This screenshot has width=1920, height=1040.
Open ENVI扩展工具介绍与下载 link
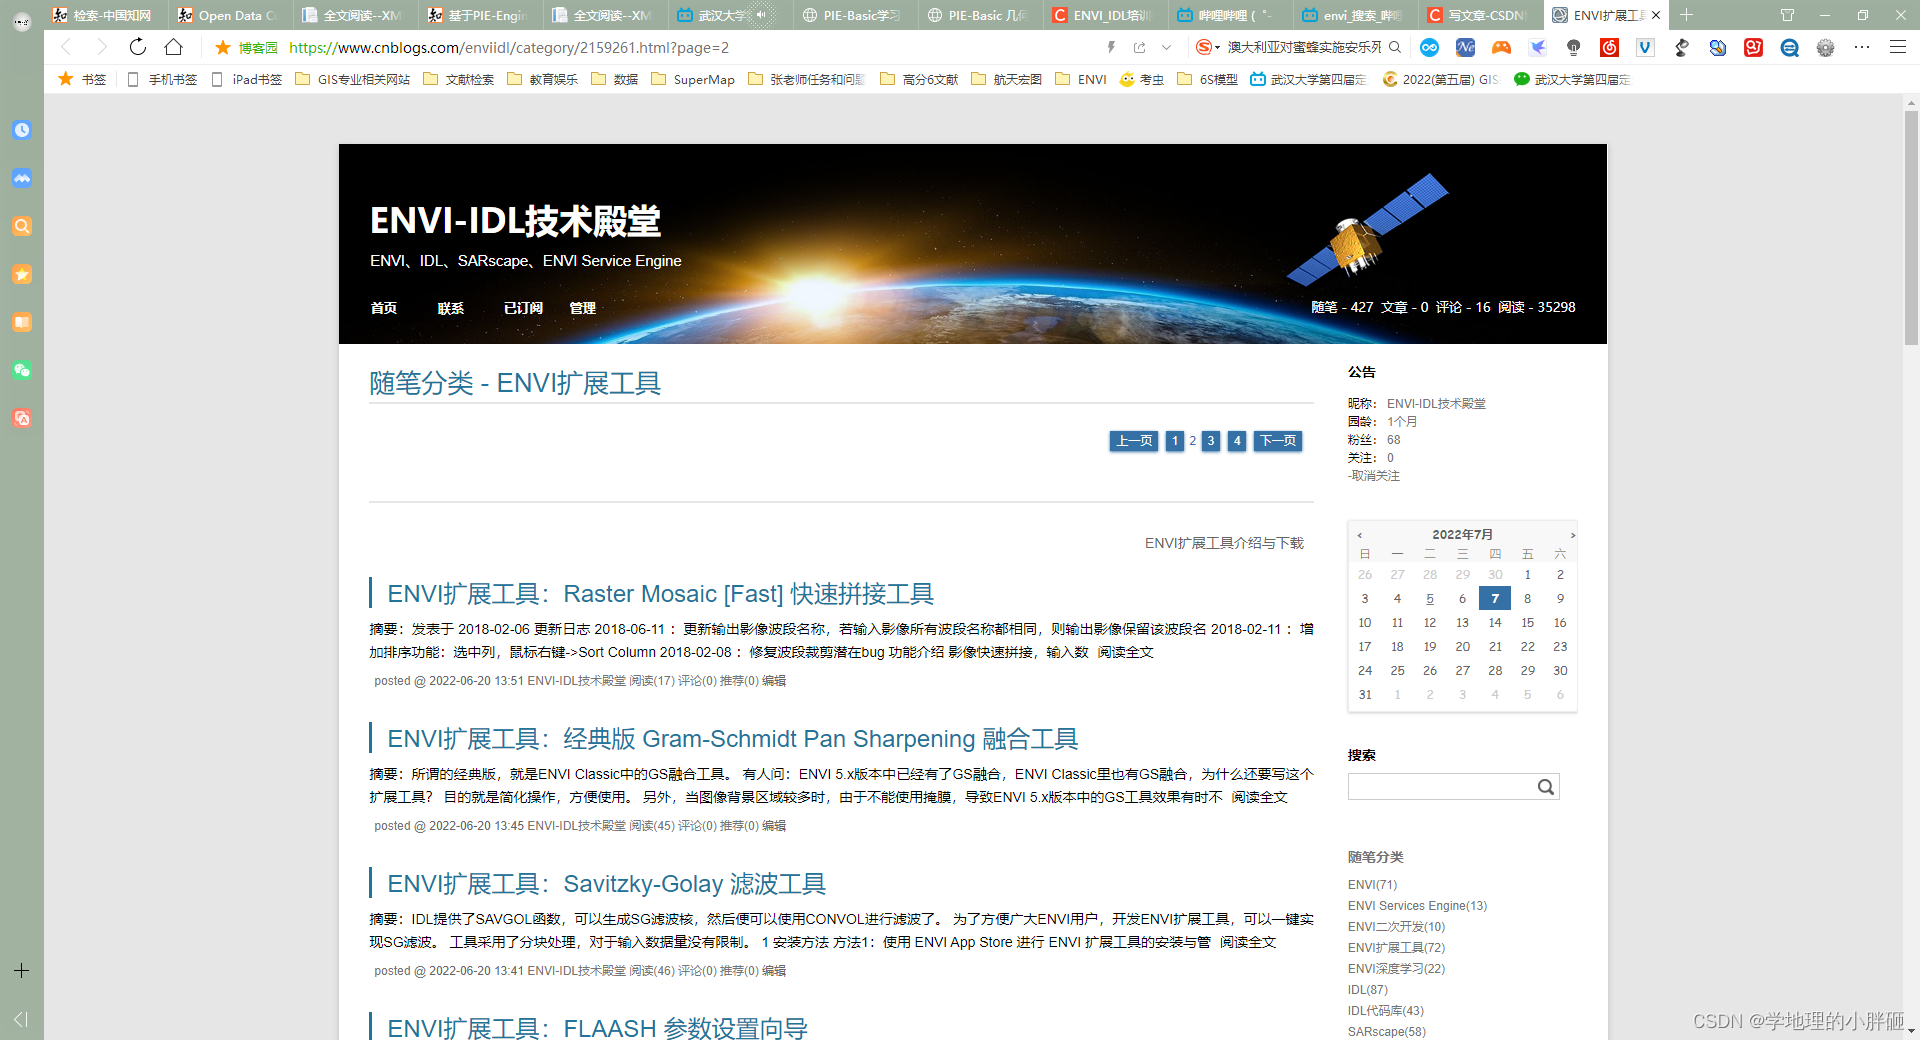1224,543
